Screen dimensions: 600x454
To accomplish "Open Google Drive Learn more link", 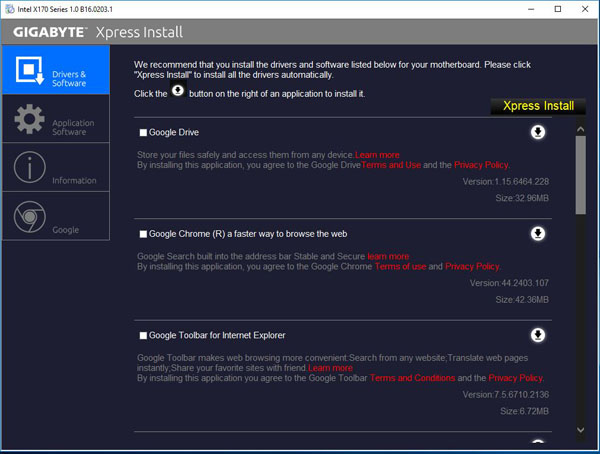I will (377, 155).
